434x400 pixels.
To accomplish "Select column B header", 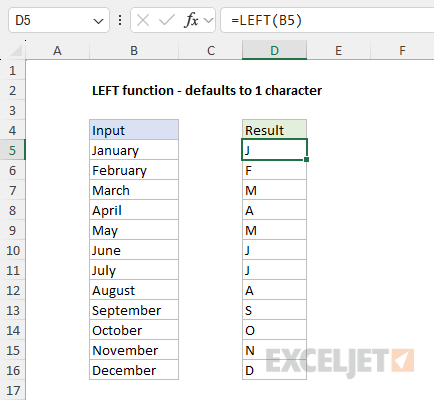I will [x=134, y=51].
